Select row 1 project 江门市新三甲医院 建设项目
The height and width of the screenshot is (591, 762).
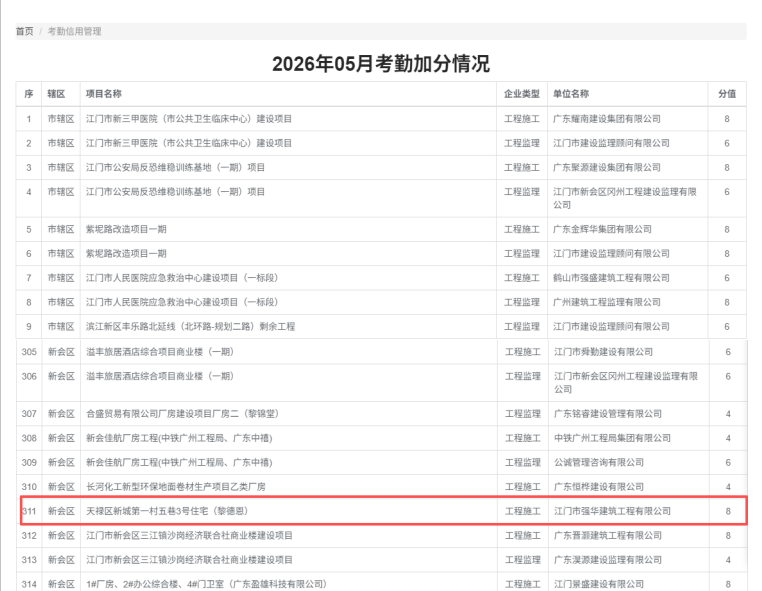pyautogui.click(x=189, y=119)
